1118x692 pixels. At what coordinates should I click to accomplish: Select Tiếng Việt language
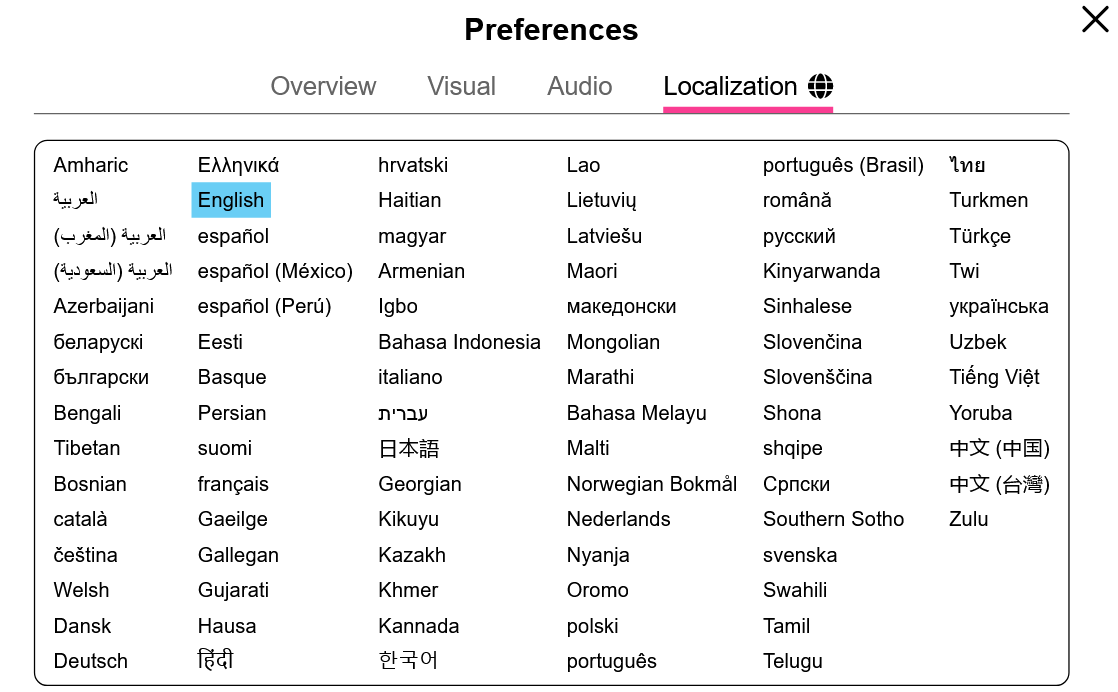(994, 377)
